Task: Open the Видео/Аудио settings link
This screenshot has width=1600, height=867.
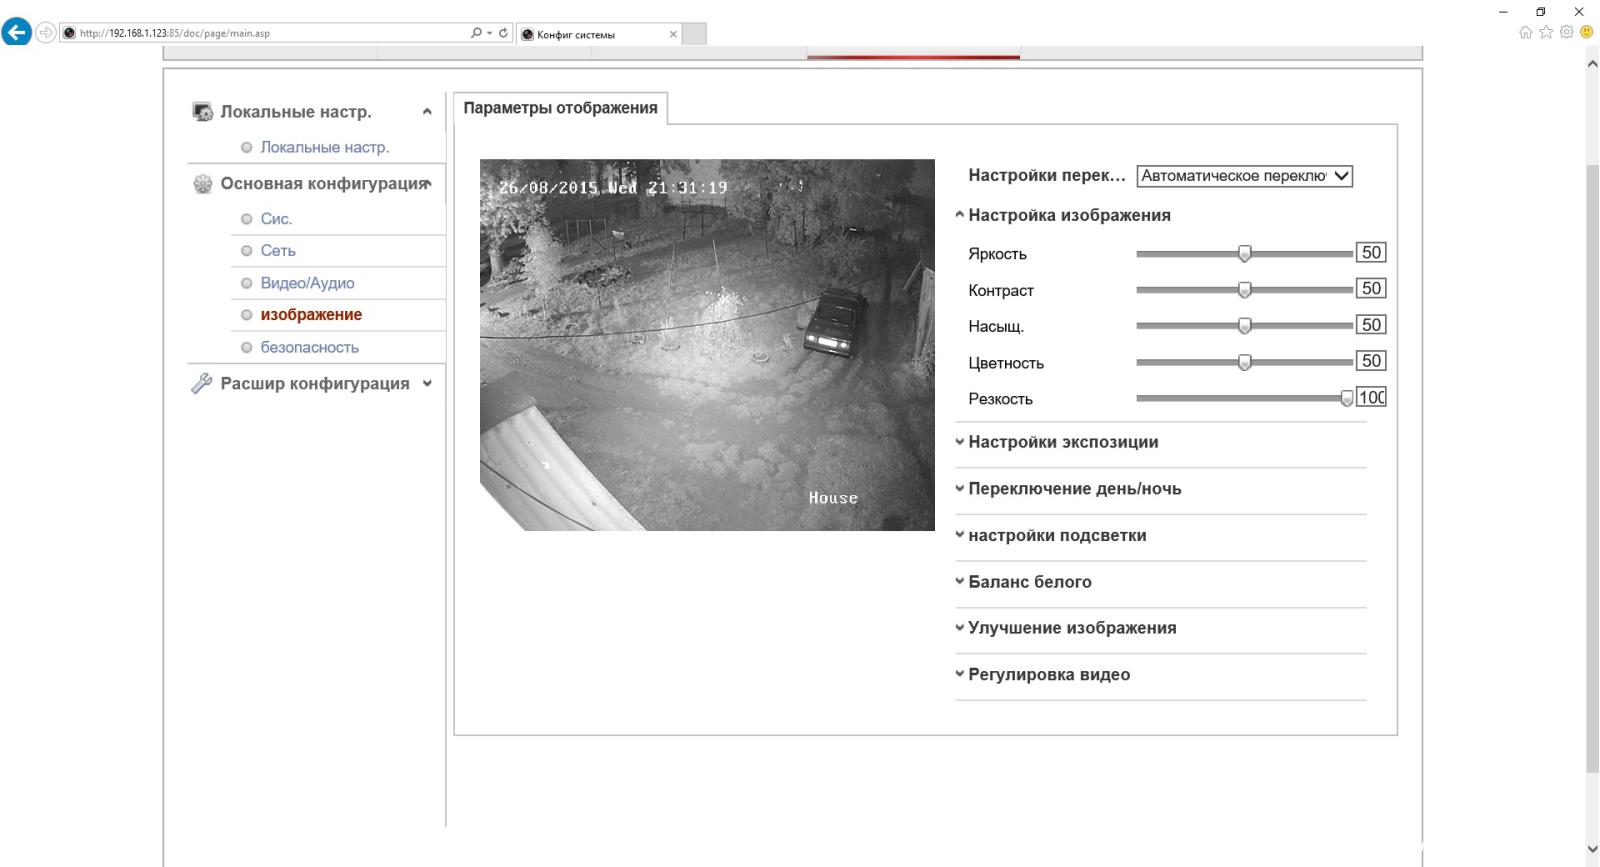Action: click(307, 283)
